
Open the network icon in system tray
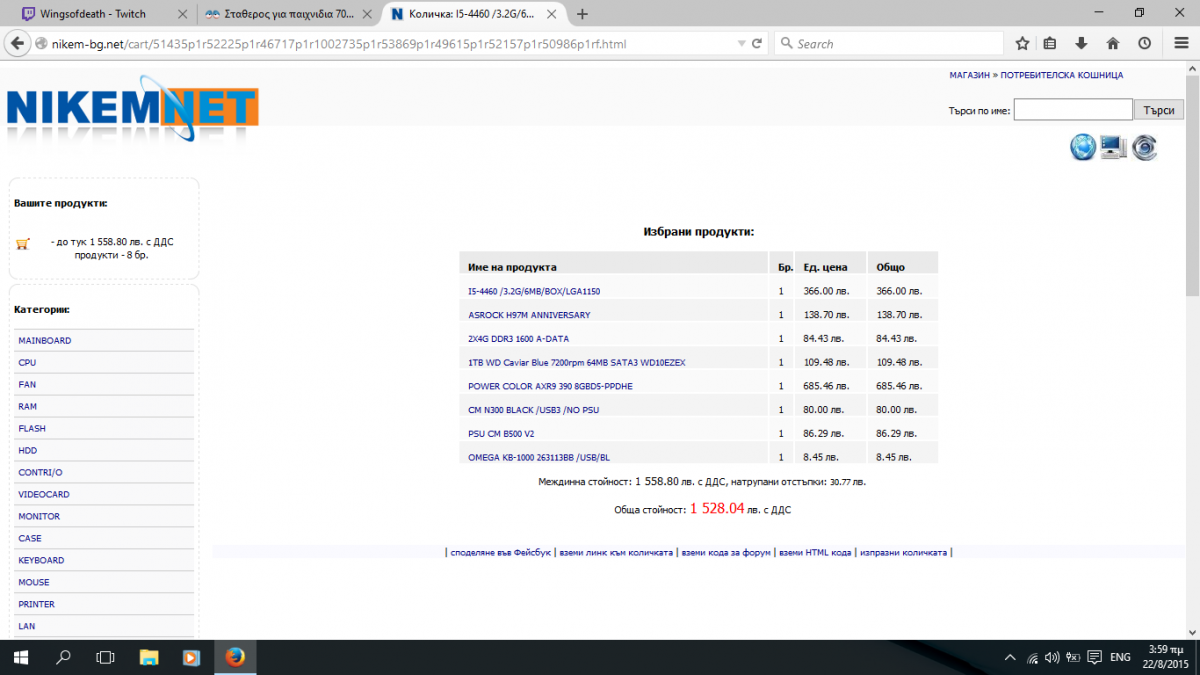pos(1031,657)
